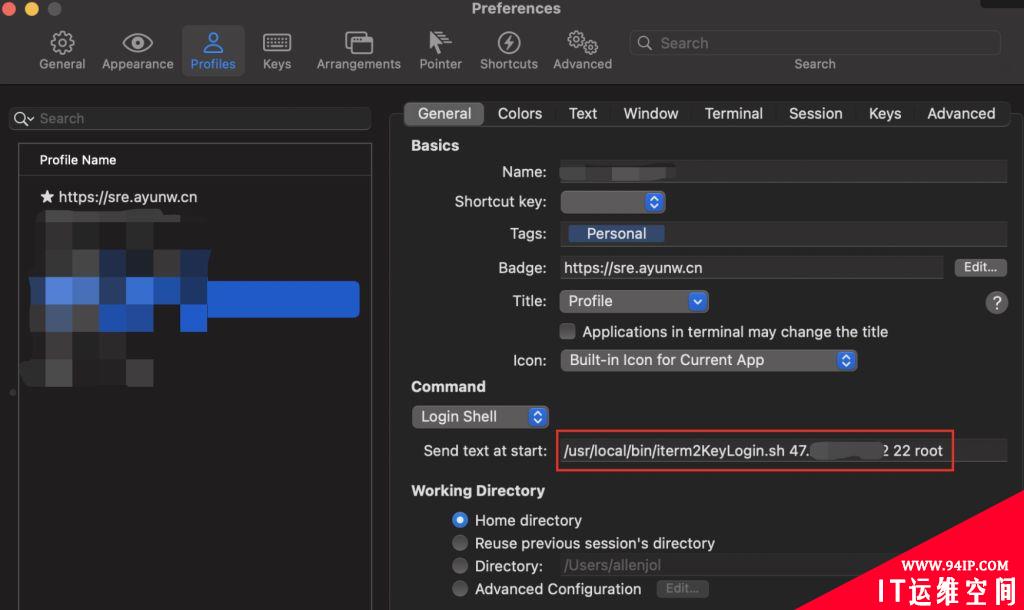Open the Keys preferences pane
The width and height of the screenshot is (1024, 610).
pos(277,50)
